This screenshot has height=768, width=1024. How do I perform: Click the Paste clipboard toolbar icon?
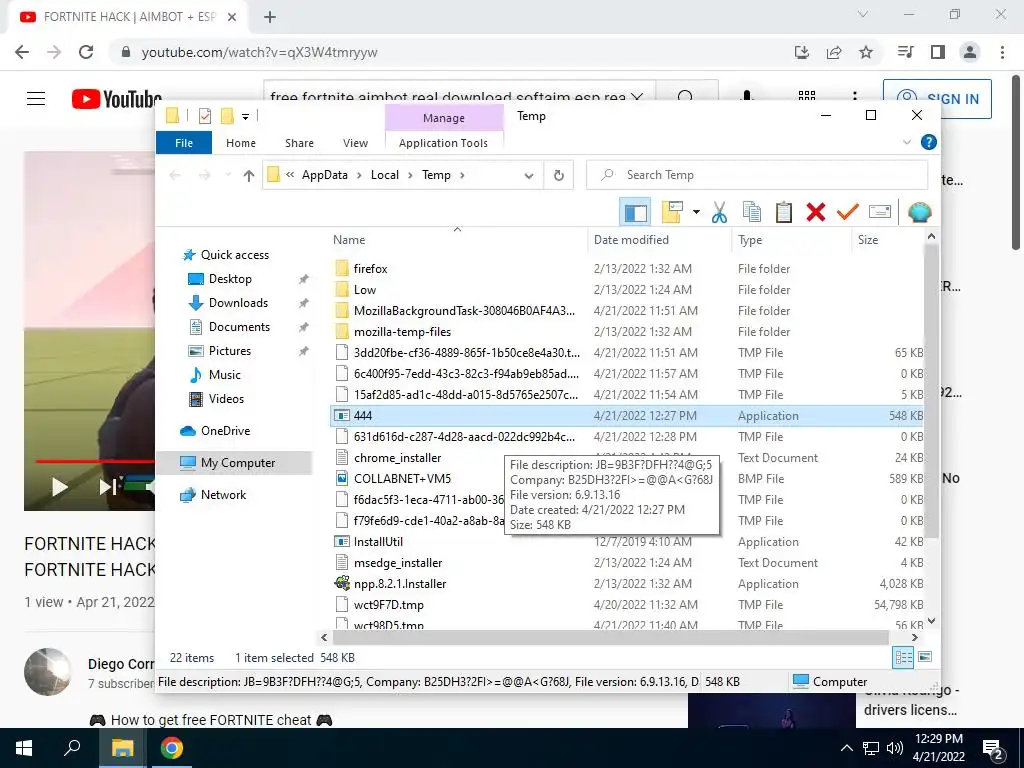point(784,212)
